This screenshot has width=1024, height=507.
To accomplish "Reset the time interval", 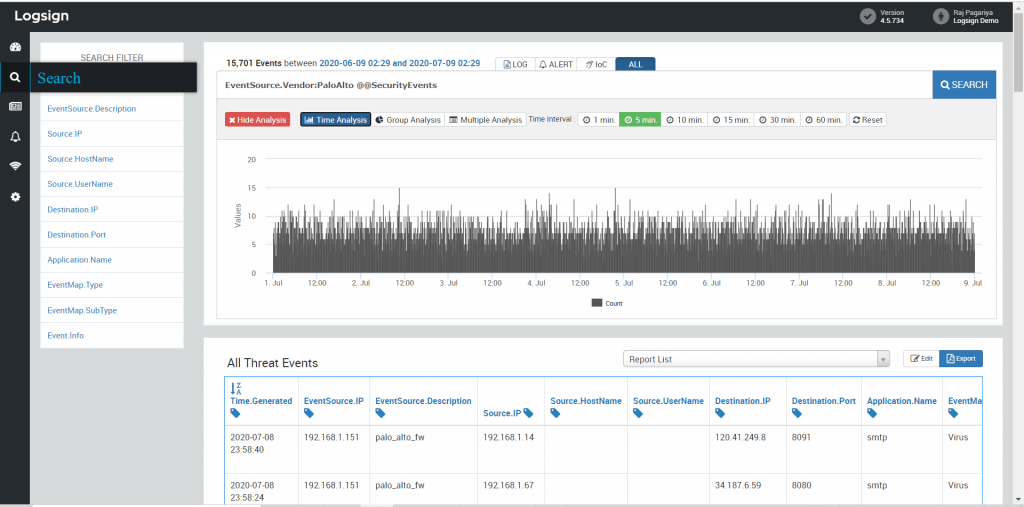I will point(867,120).
